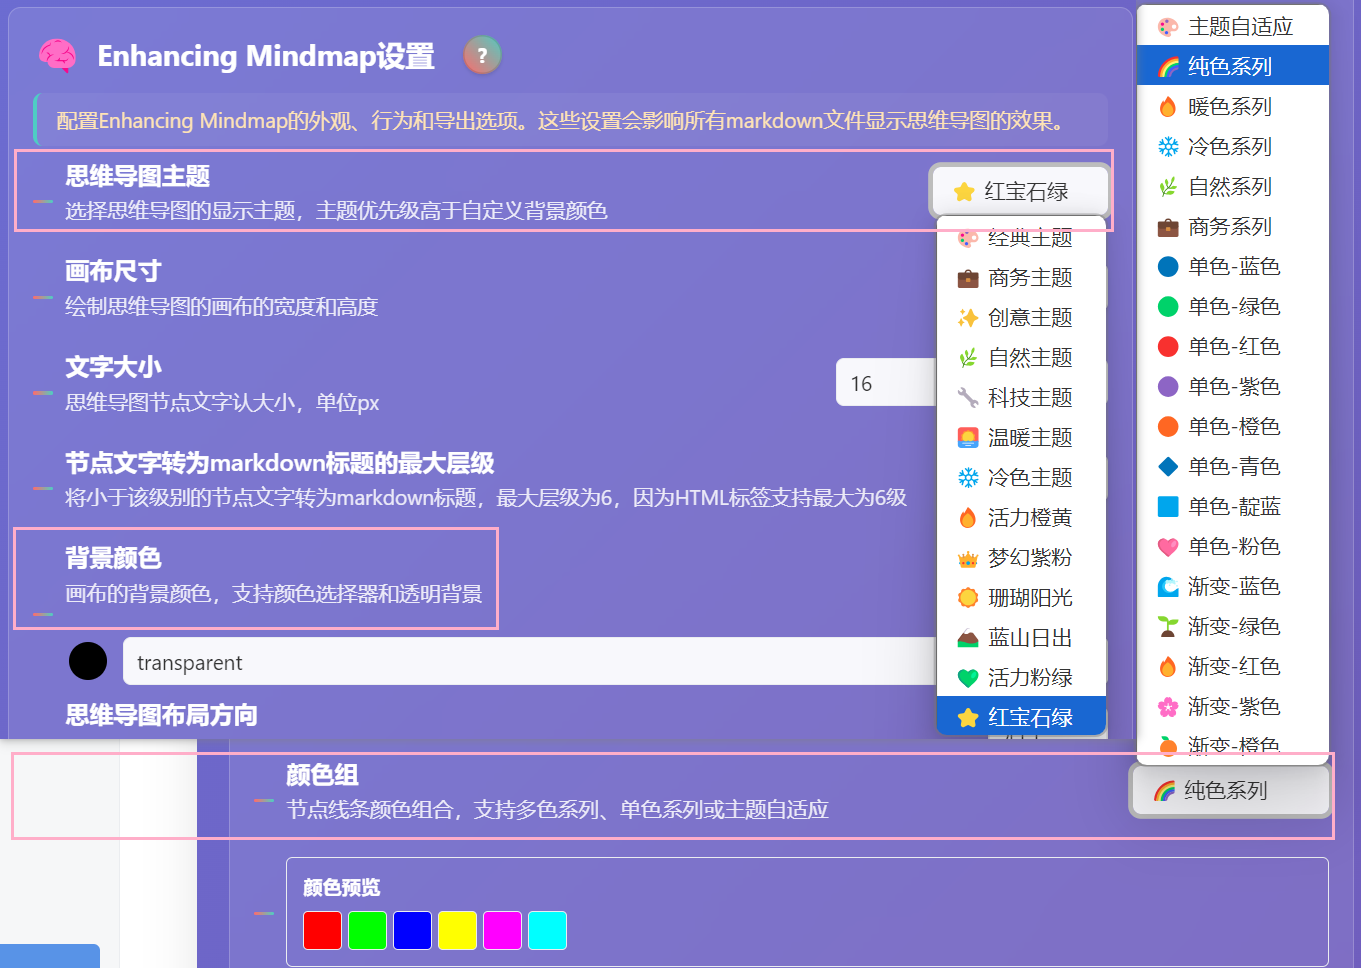Screen dimensions: 1361x968
Task: Click the help question mark button
Action: click(x=481, y=56)
